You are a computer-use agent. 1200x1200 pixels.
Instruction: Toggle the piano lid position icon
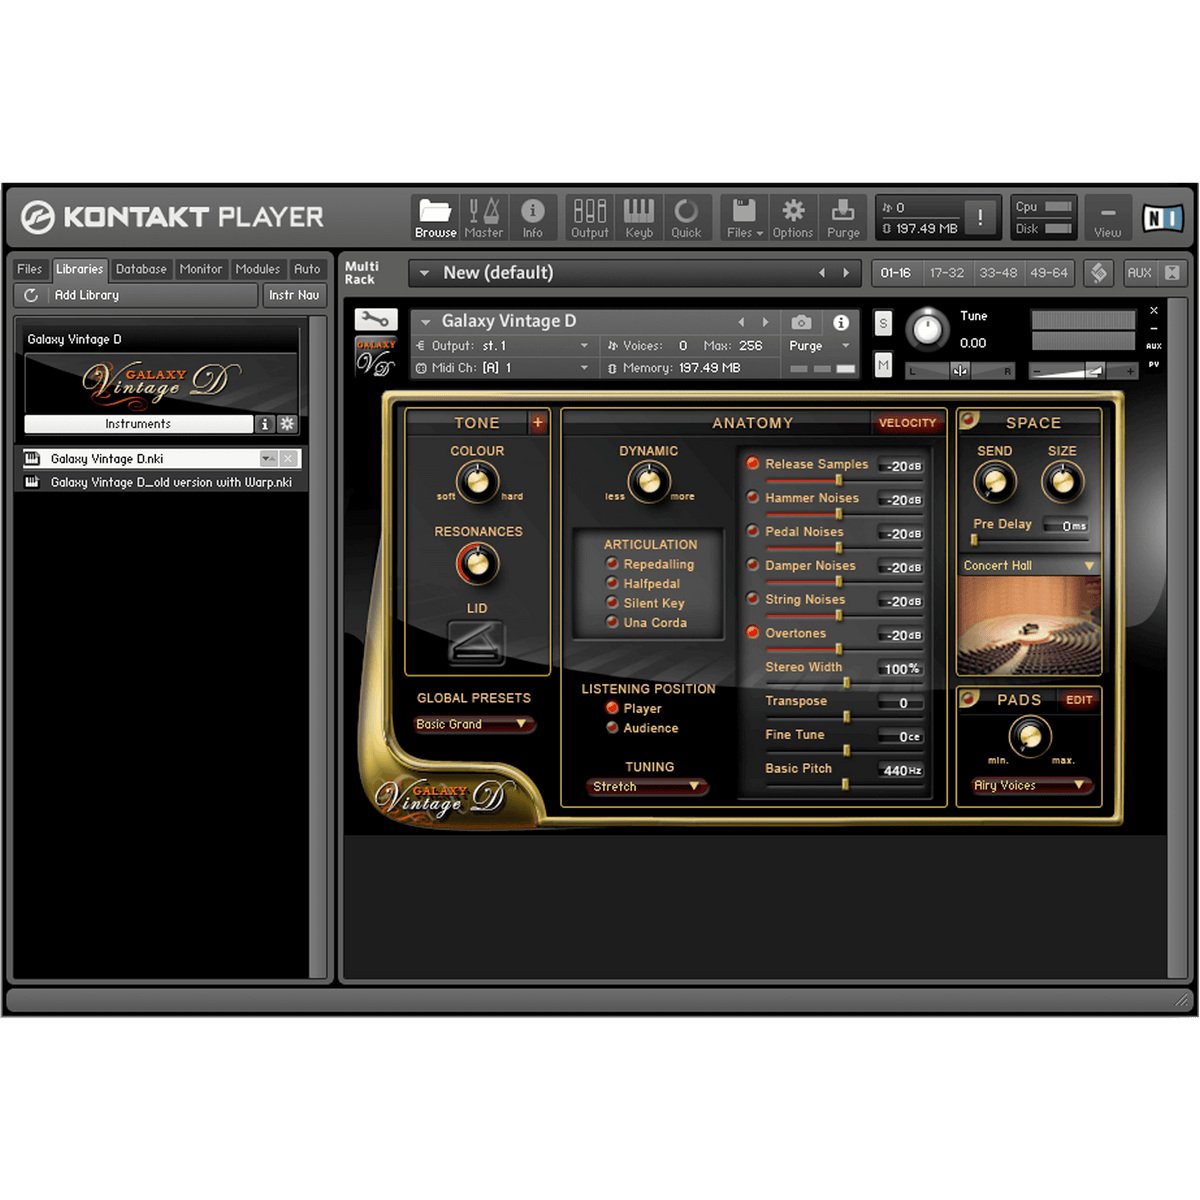pos(476,642)
